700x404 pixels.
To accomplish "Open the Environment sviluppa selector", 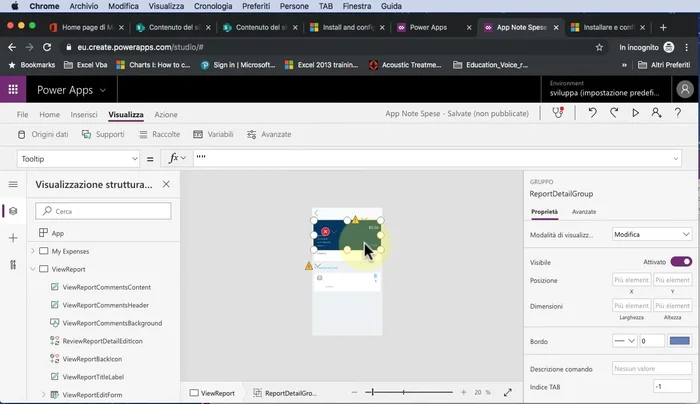I will (604, 89).
